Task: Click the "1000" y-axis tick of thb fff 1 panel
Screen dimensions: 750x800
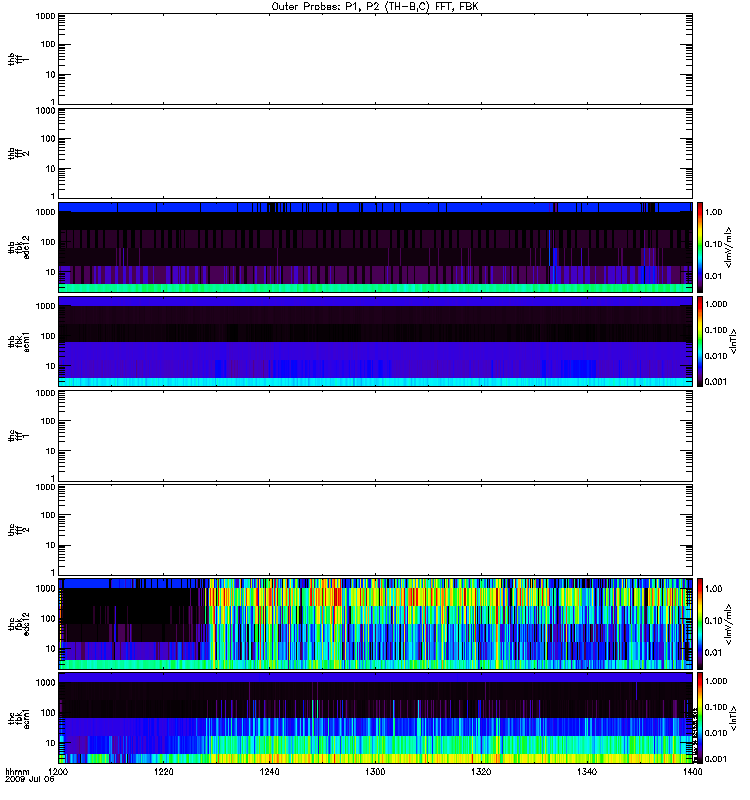Action: coord(45,16)
